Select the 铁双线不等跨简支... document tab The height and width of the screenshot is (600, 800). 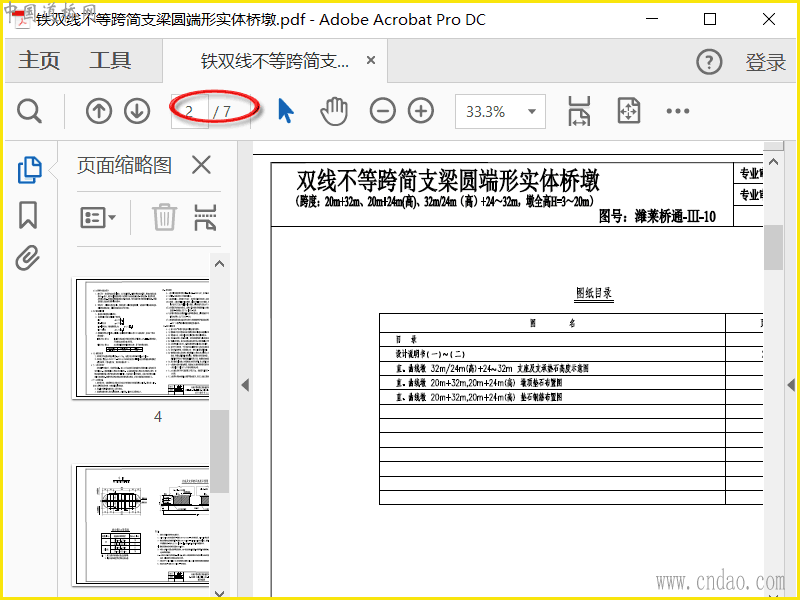click(275, 61)
